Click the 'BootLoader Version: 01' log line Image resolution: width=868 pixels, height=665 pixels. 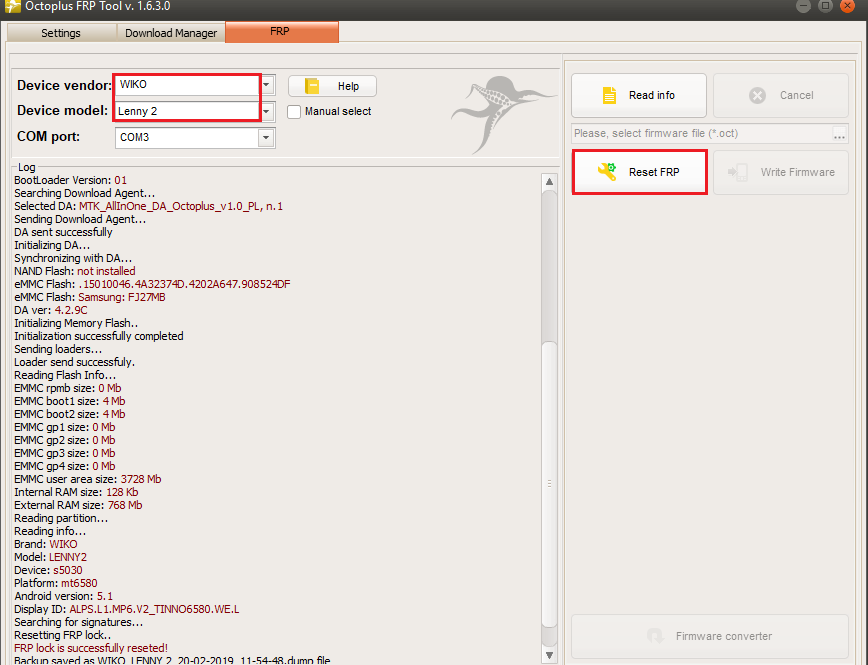70,180
